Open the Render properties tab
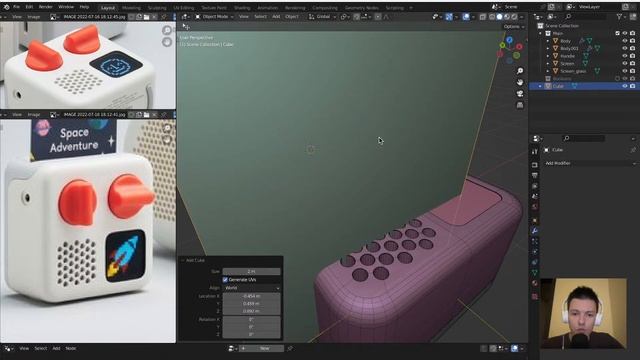Viewport: 640px width, 360px height. tap(535, 165)
